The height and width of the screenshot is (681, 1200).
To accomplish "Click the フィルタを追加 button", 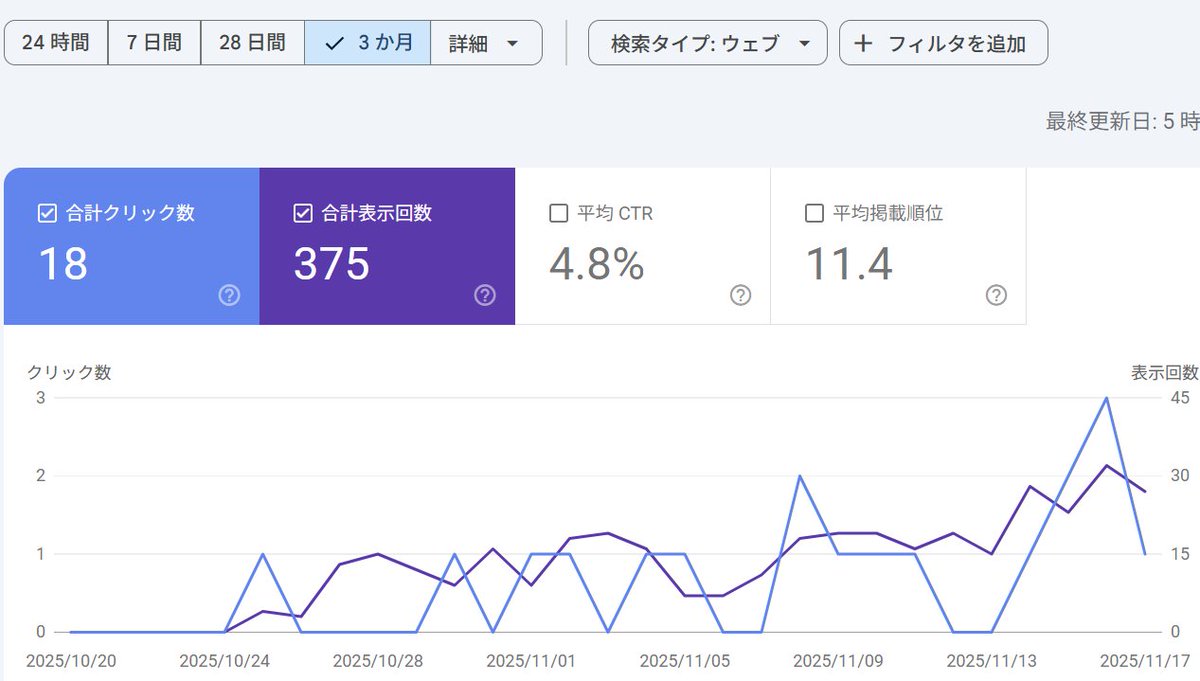I will [943, 43].
